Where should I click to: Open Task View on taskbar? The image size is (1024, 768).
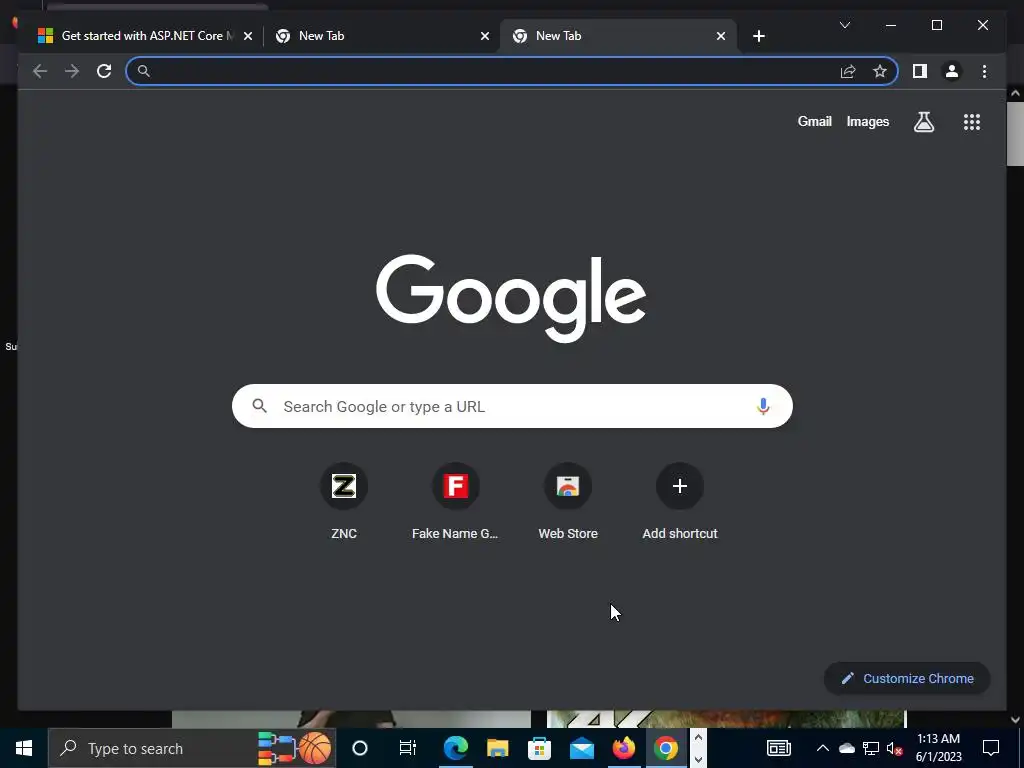coord(408,748)
